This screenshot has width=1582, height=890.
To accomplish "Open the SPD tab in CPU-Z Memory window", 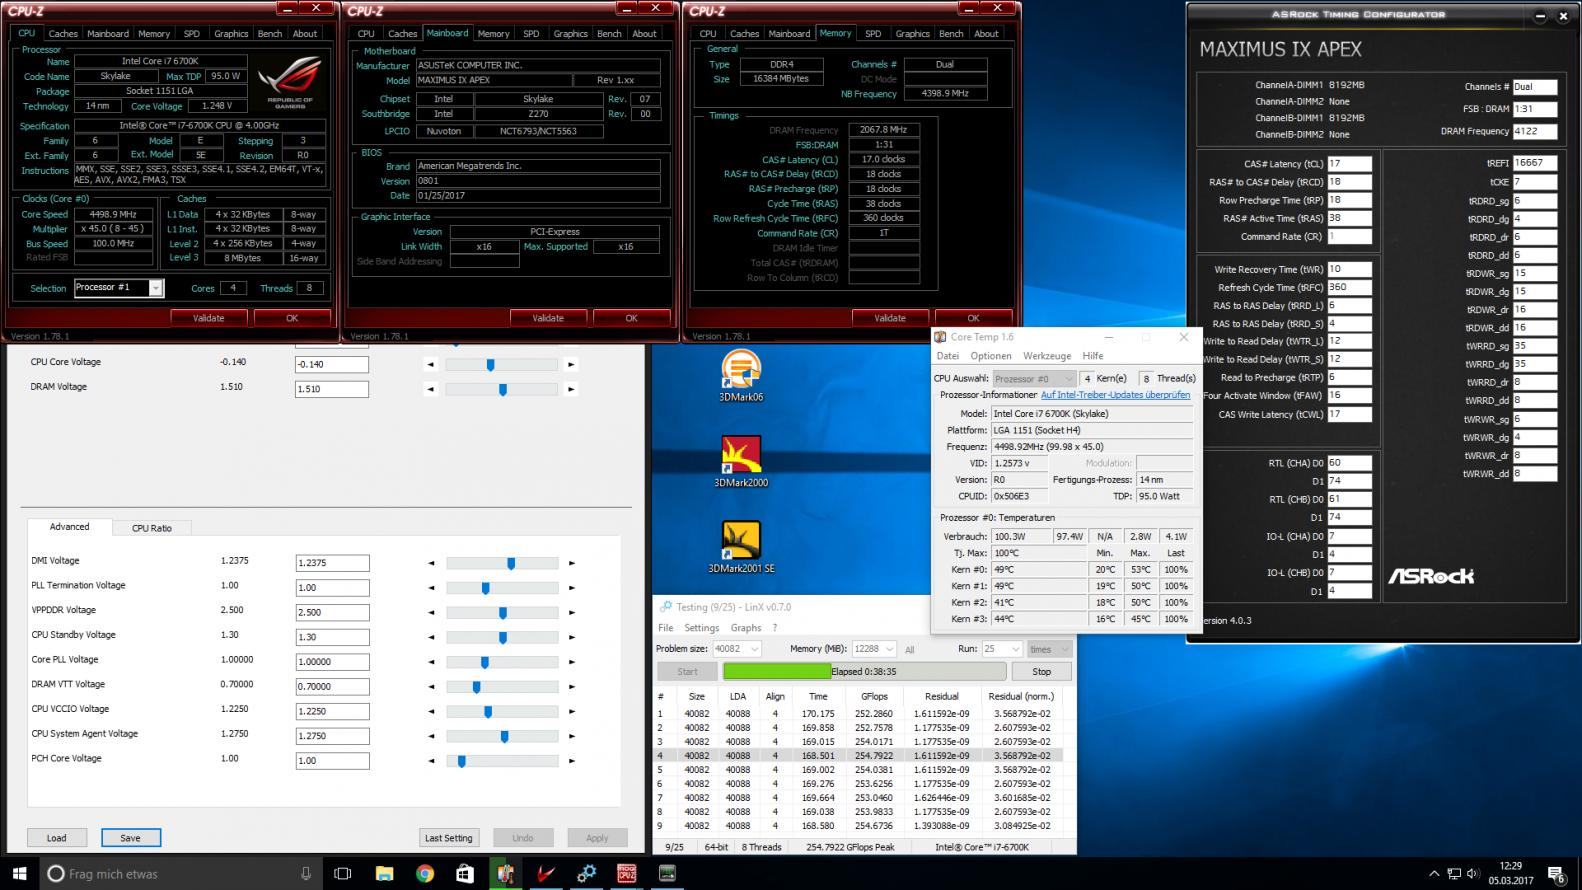I will click(x=873, y=33).
